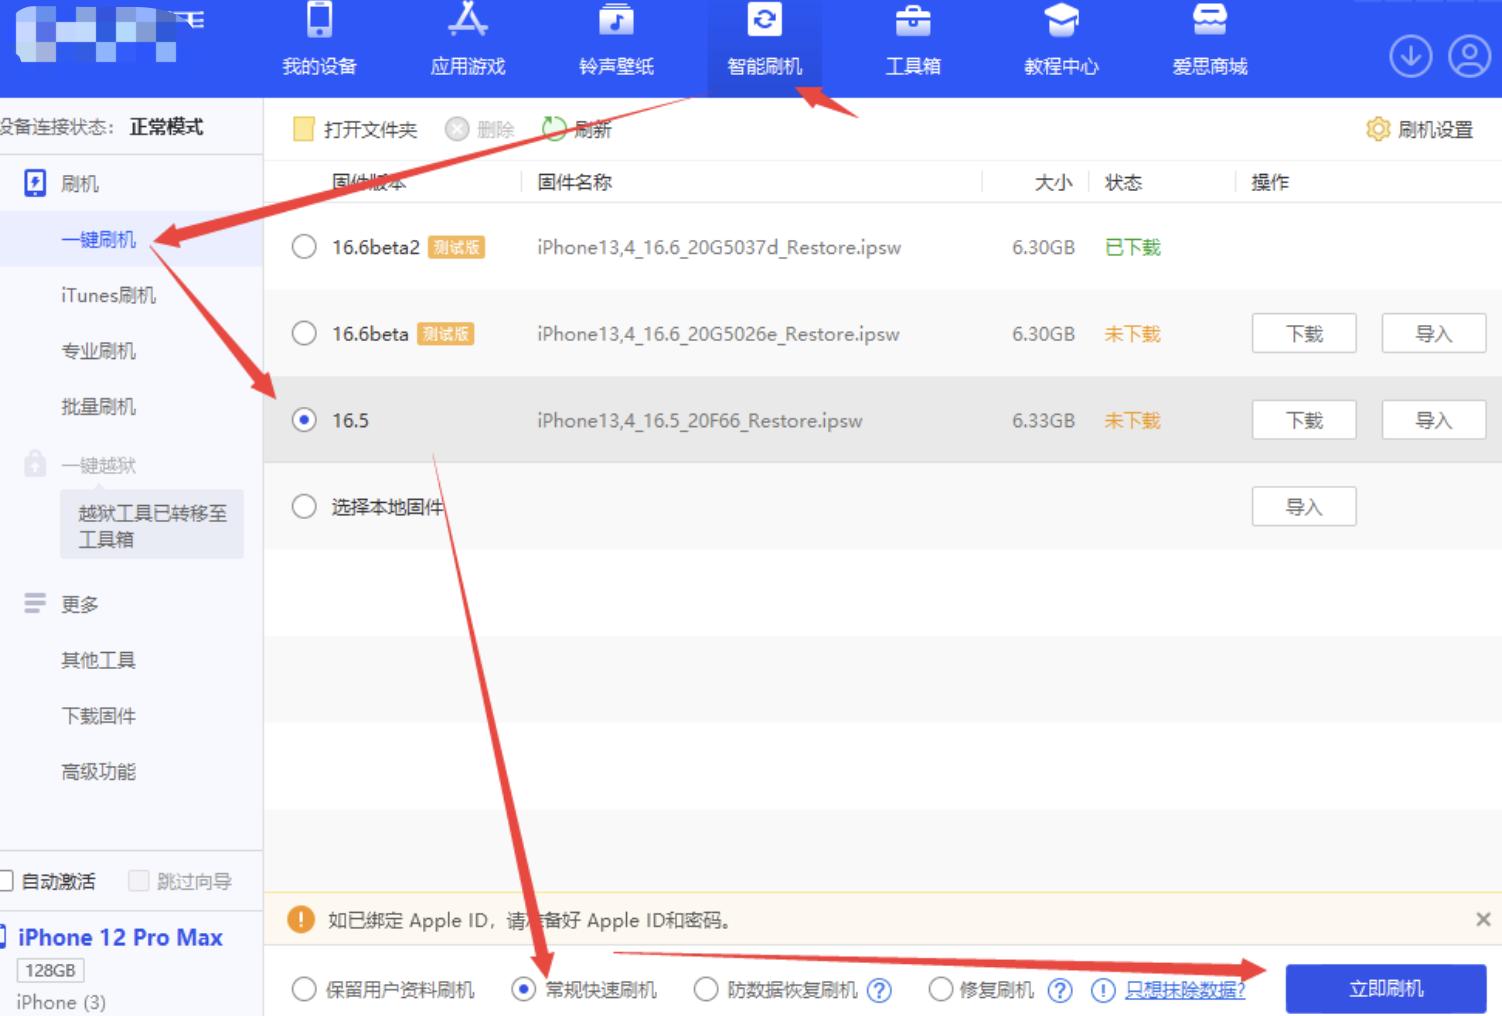Choose 选择本地固件 option
The width and height of the screenshot is (1502, 1016).
pyautogui.click(x=304, y=507)
